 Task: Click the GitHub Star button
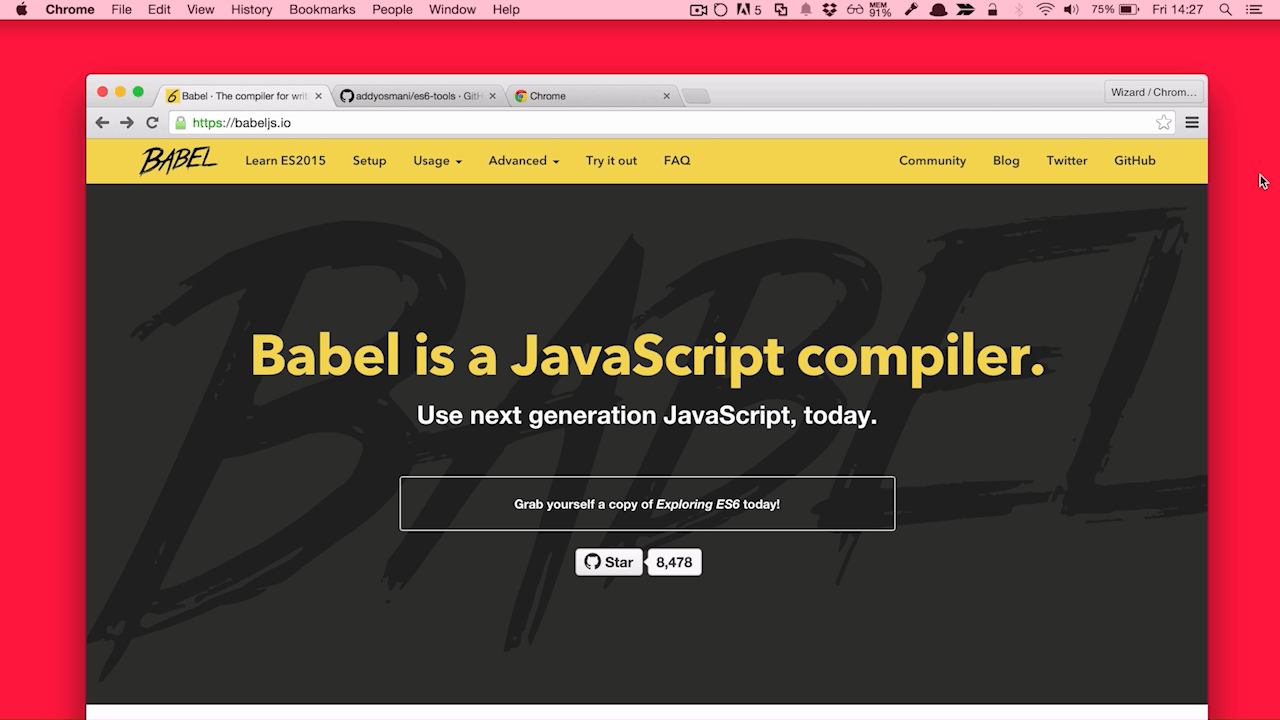tap(609, 562)
